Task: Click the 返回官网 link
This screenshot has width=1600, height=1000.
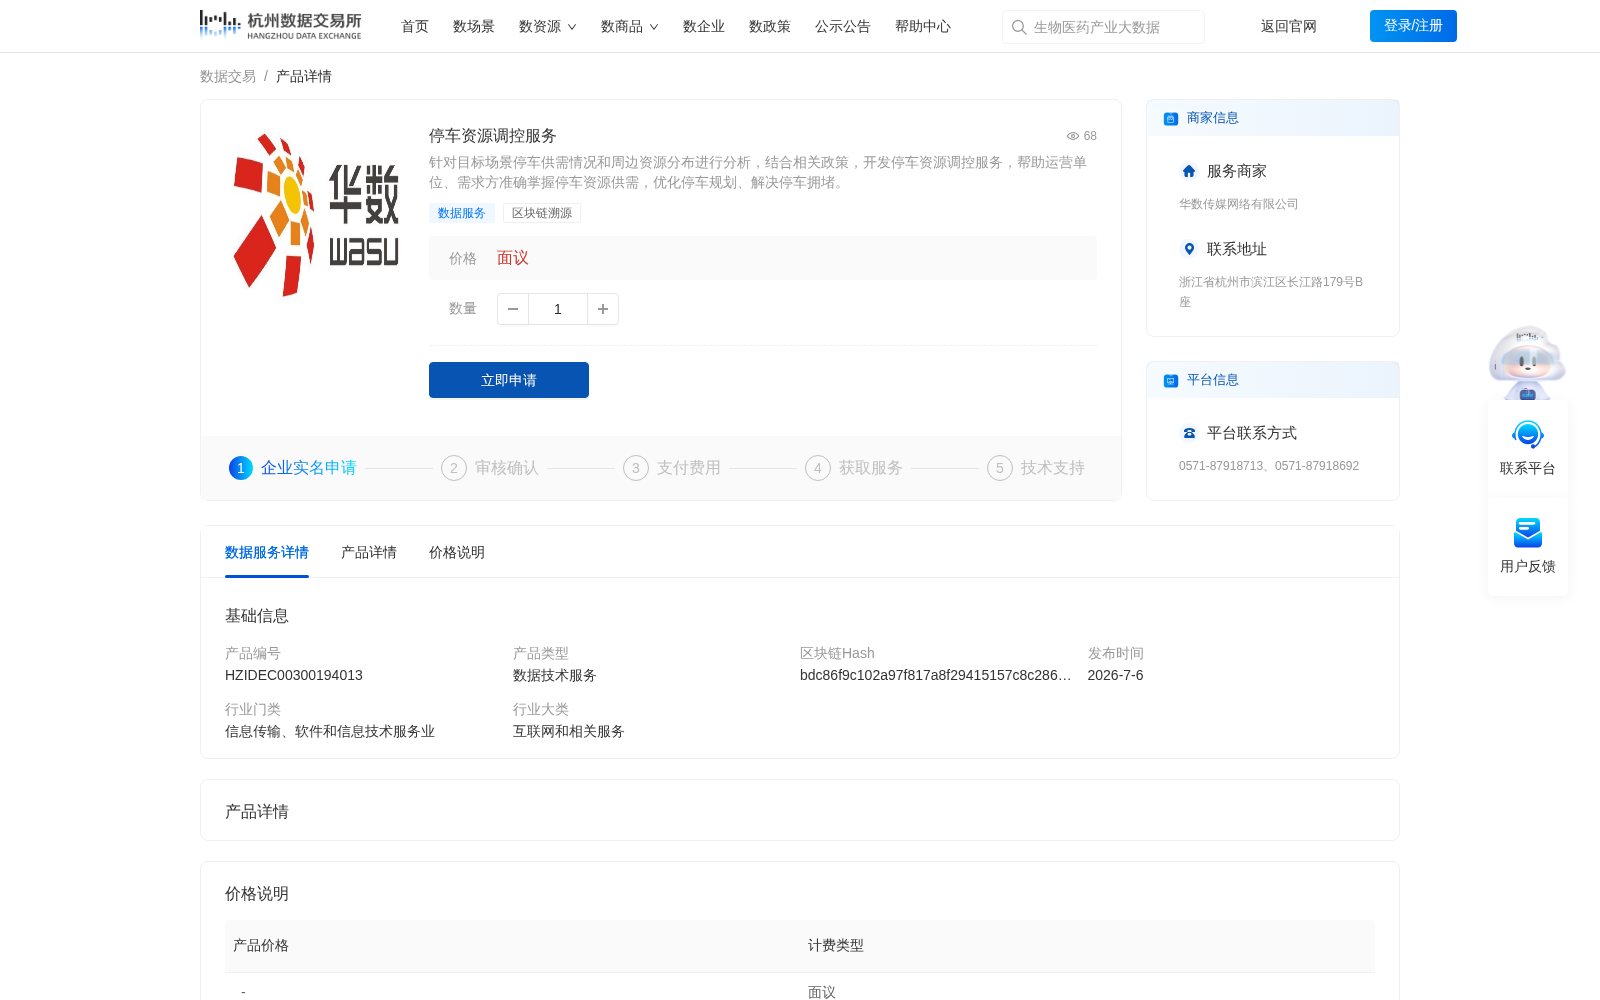Action: tap(1289, 27)
